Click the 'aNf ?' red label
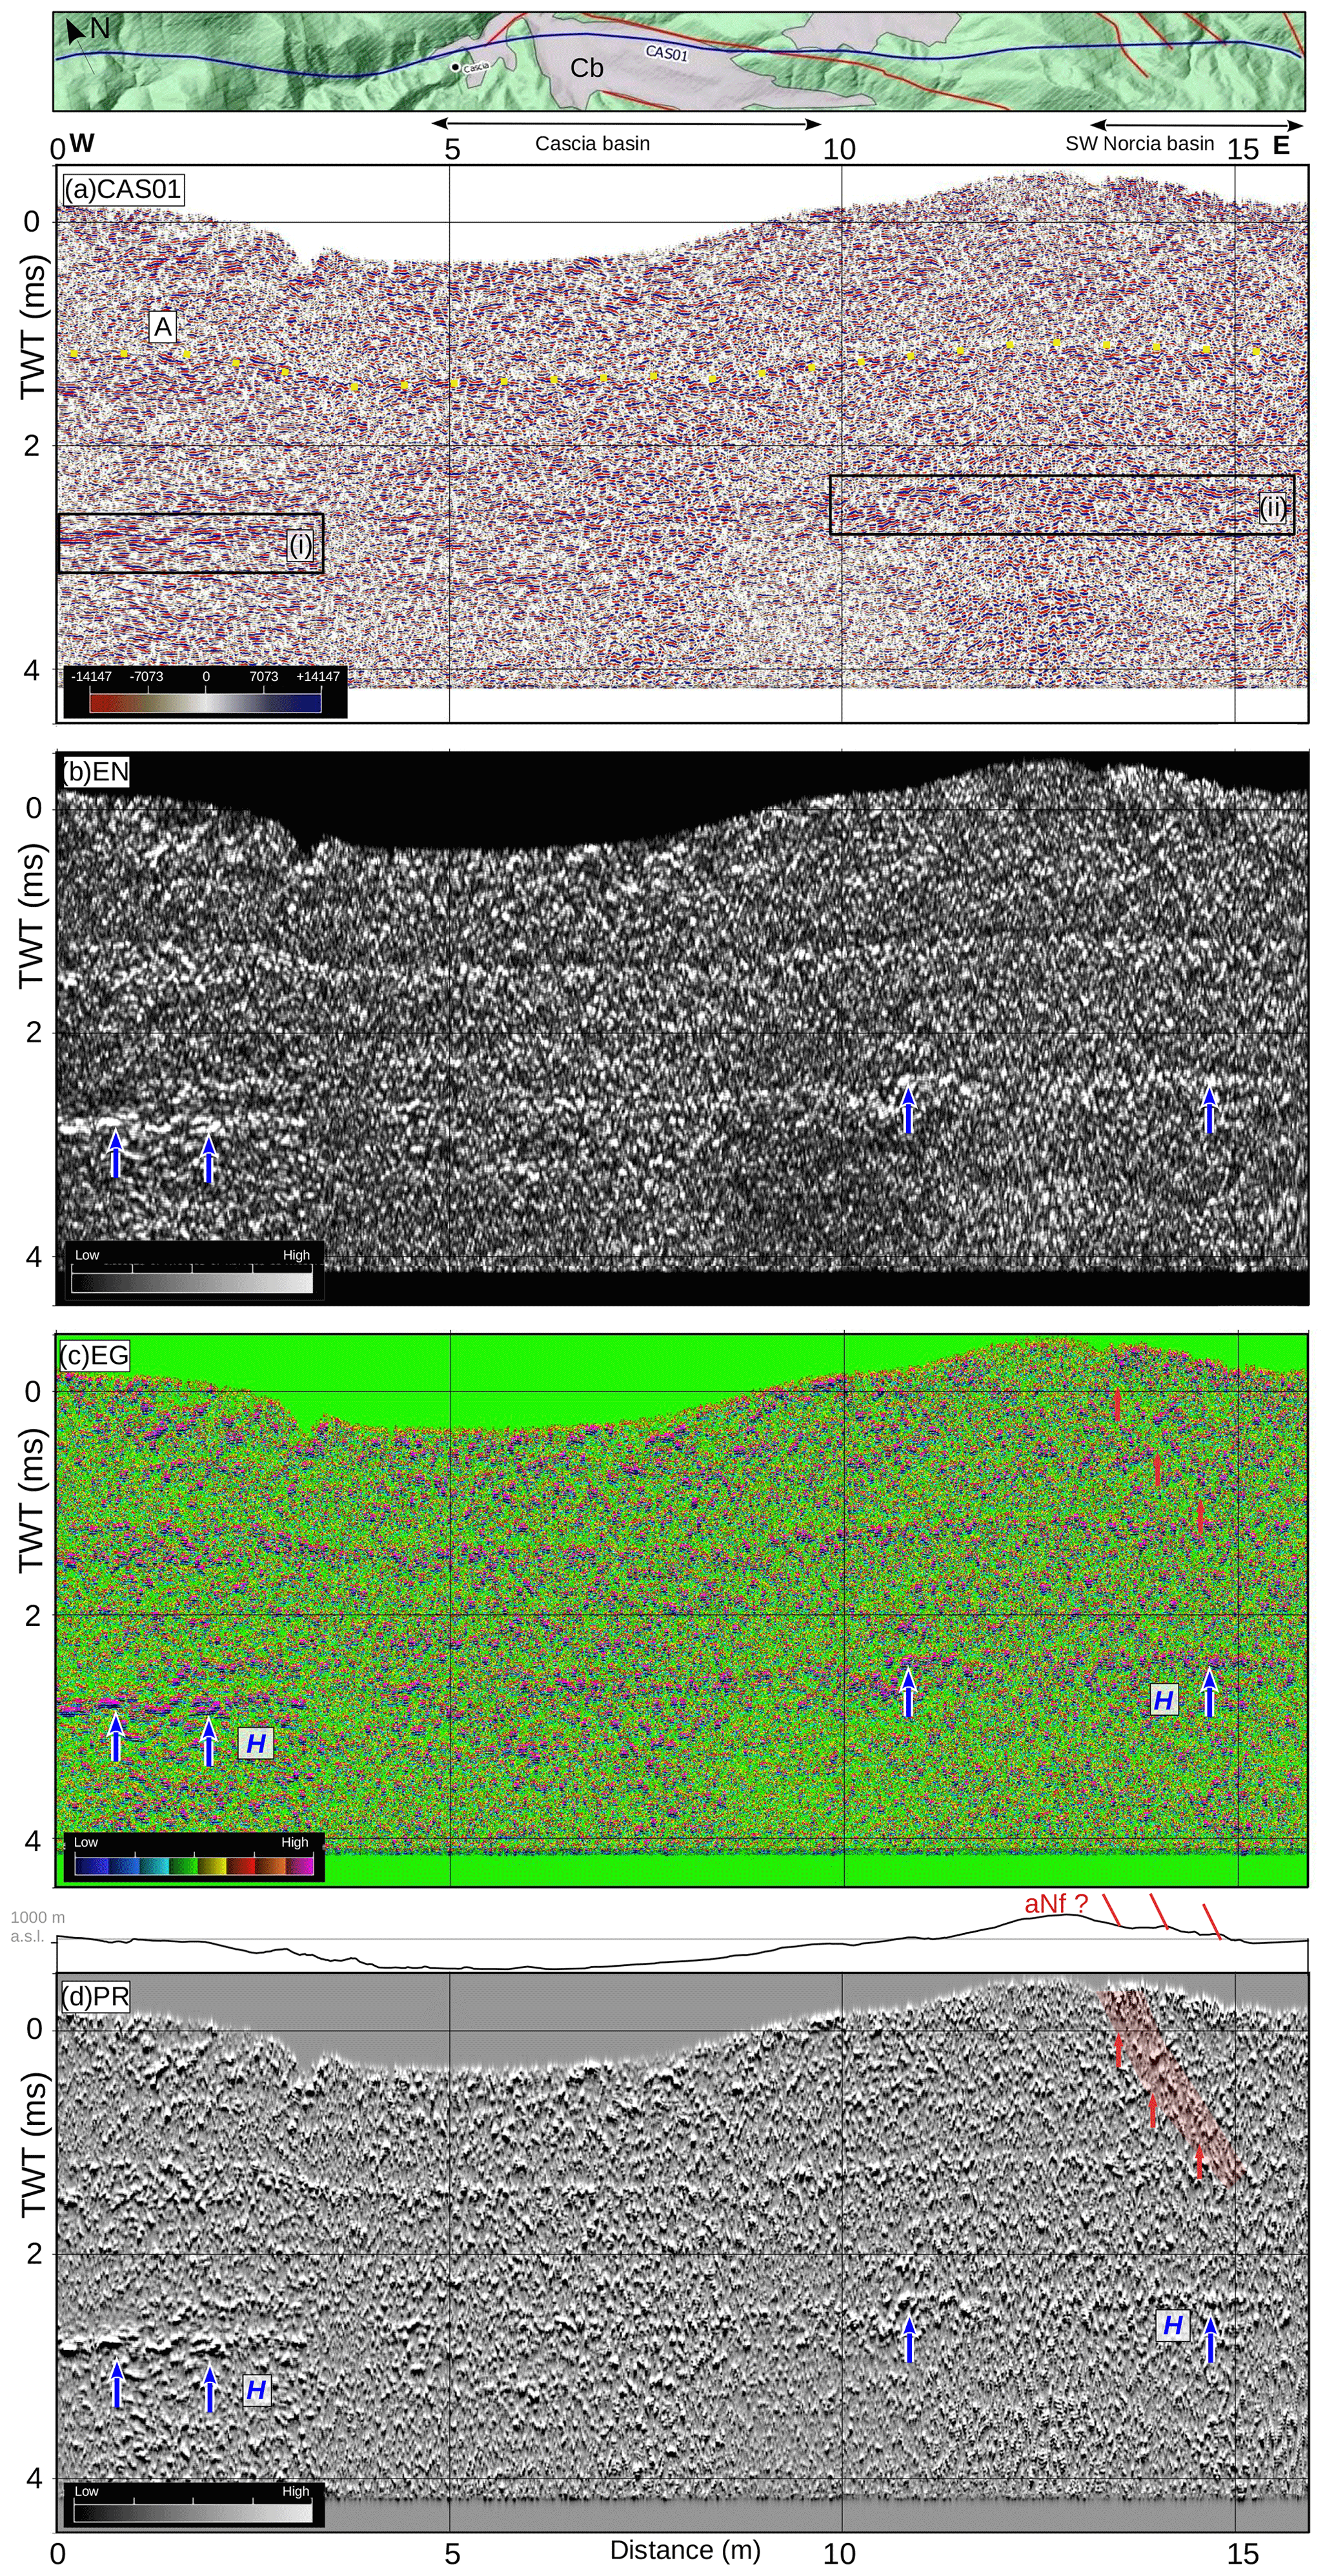This screenshot has height=2576, width=1334. (1055, 1904)
